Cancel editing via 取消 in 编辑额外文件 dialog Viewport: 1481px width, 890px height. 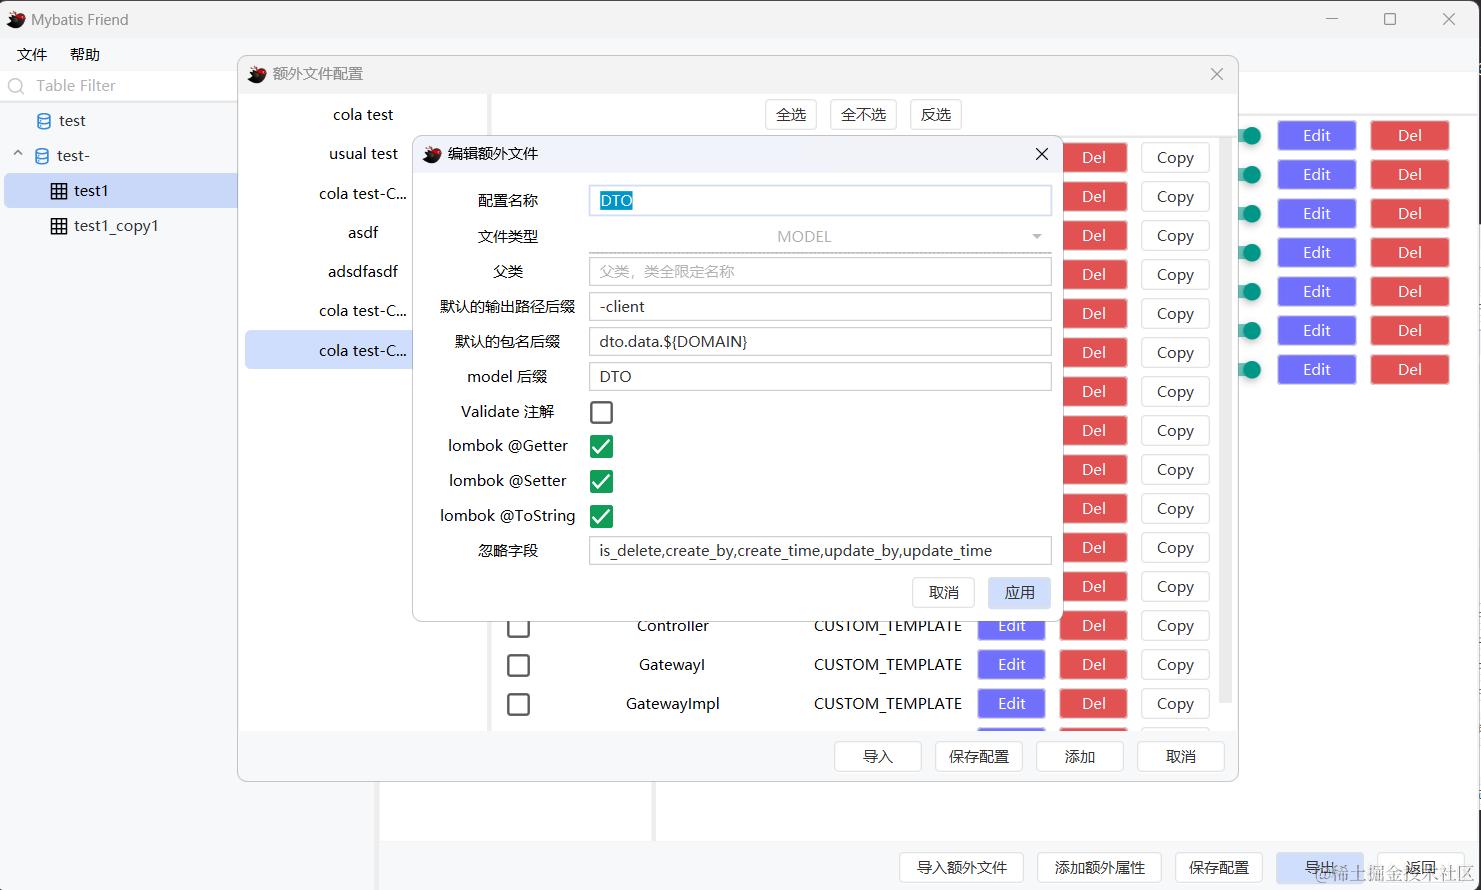(944, 593)
